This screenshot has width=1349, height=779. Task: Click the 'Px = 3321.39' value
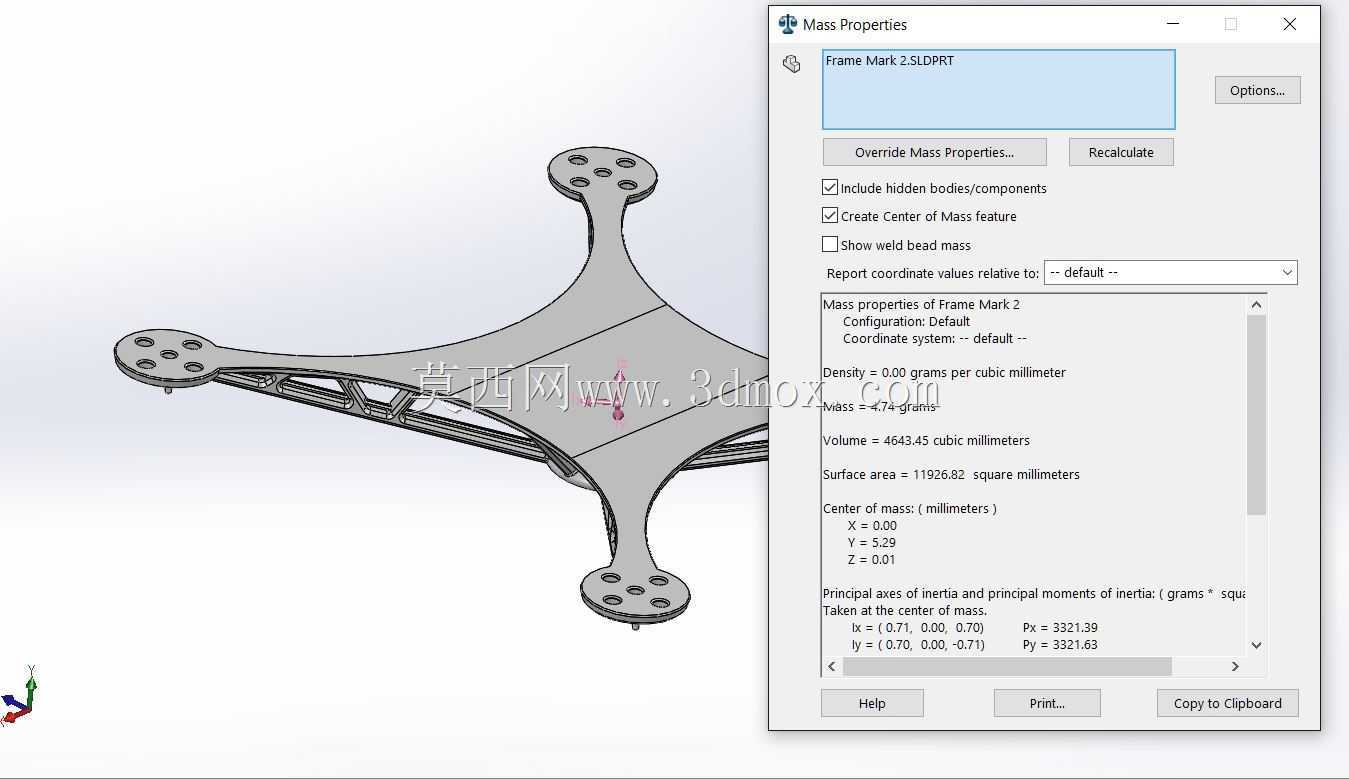[1060, 627]
